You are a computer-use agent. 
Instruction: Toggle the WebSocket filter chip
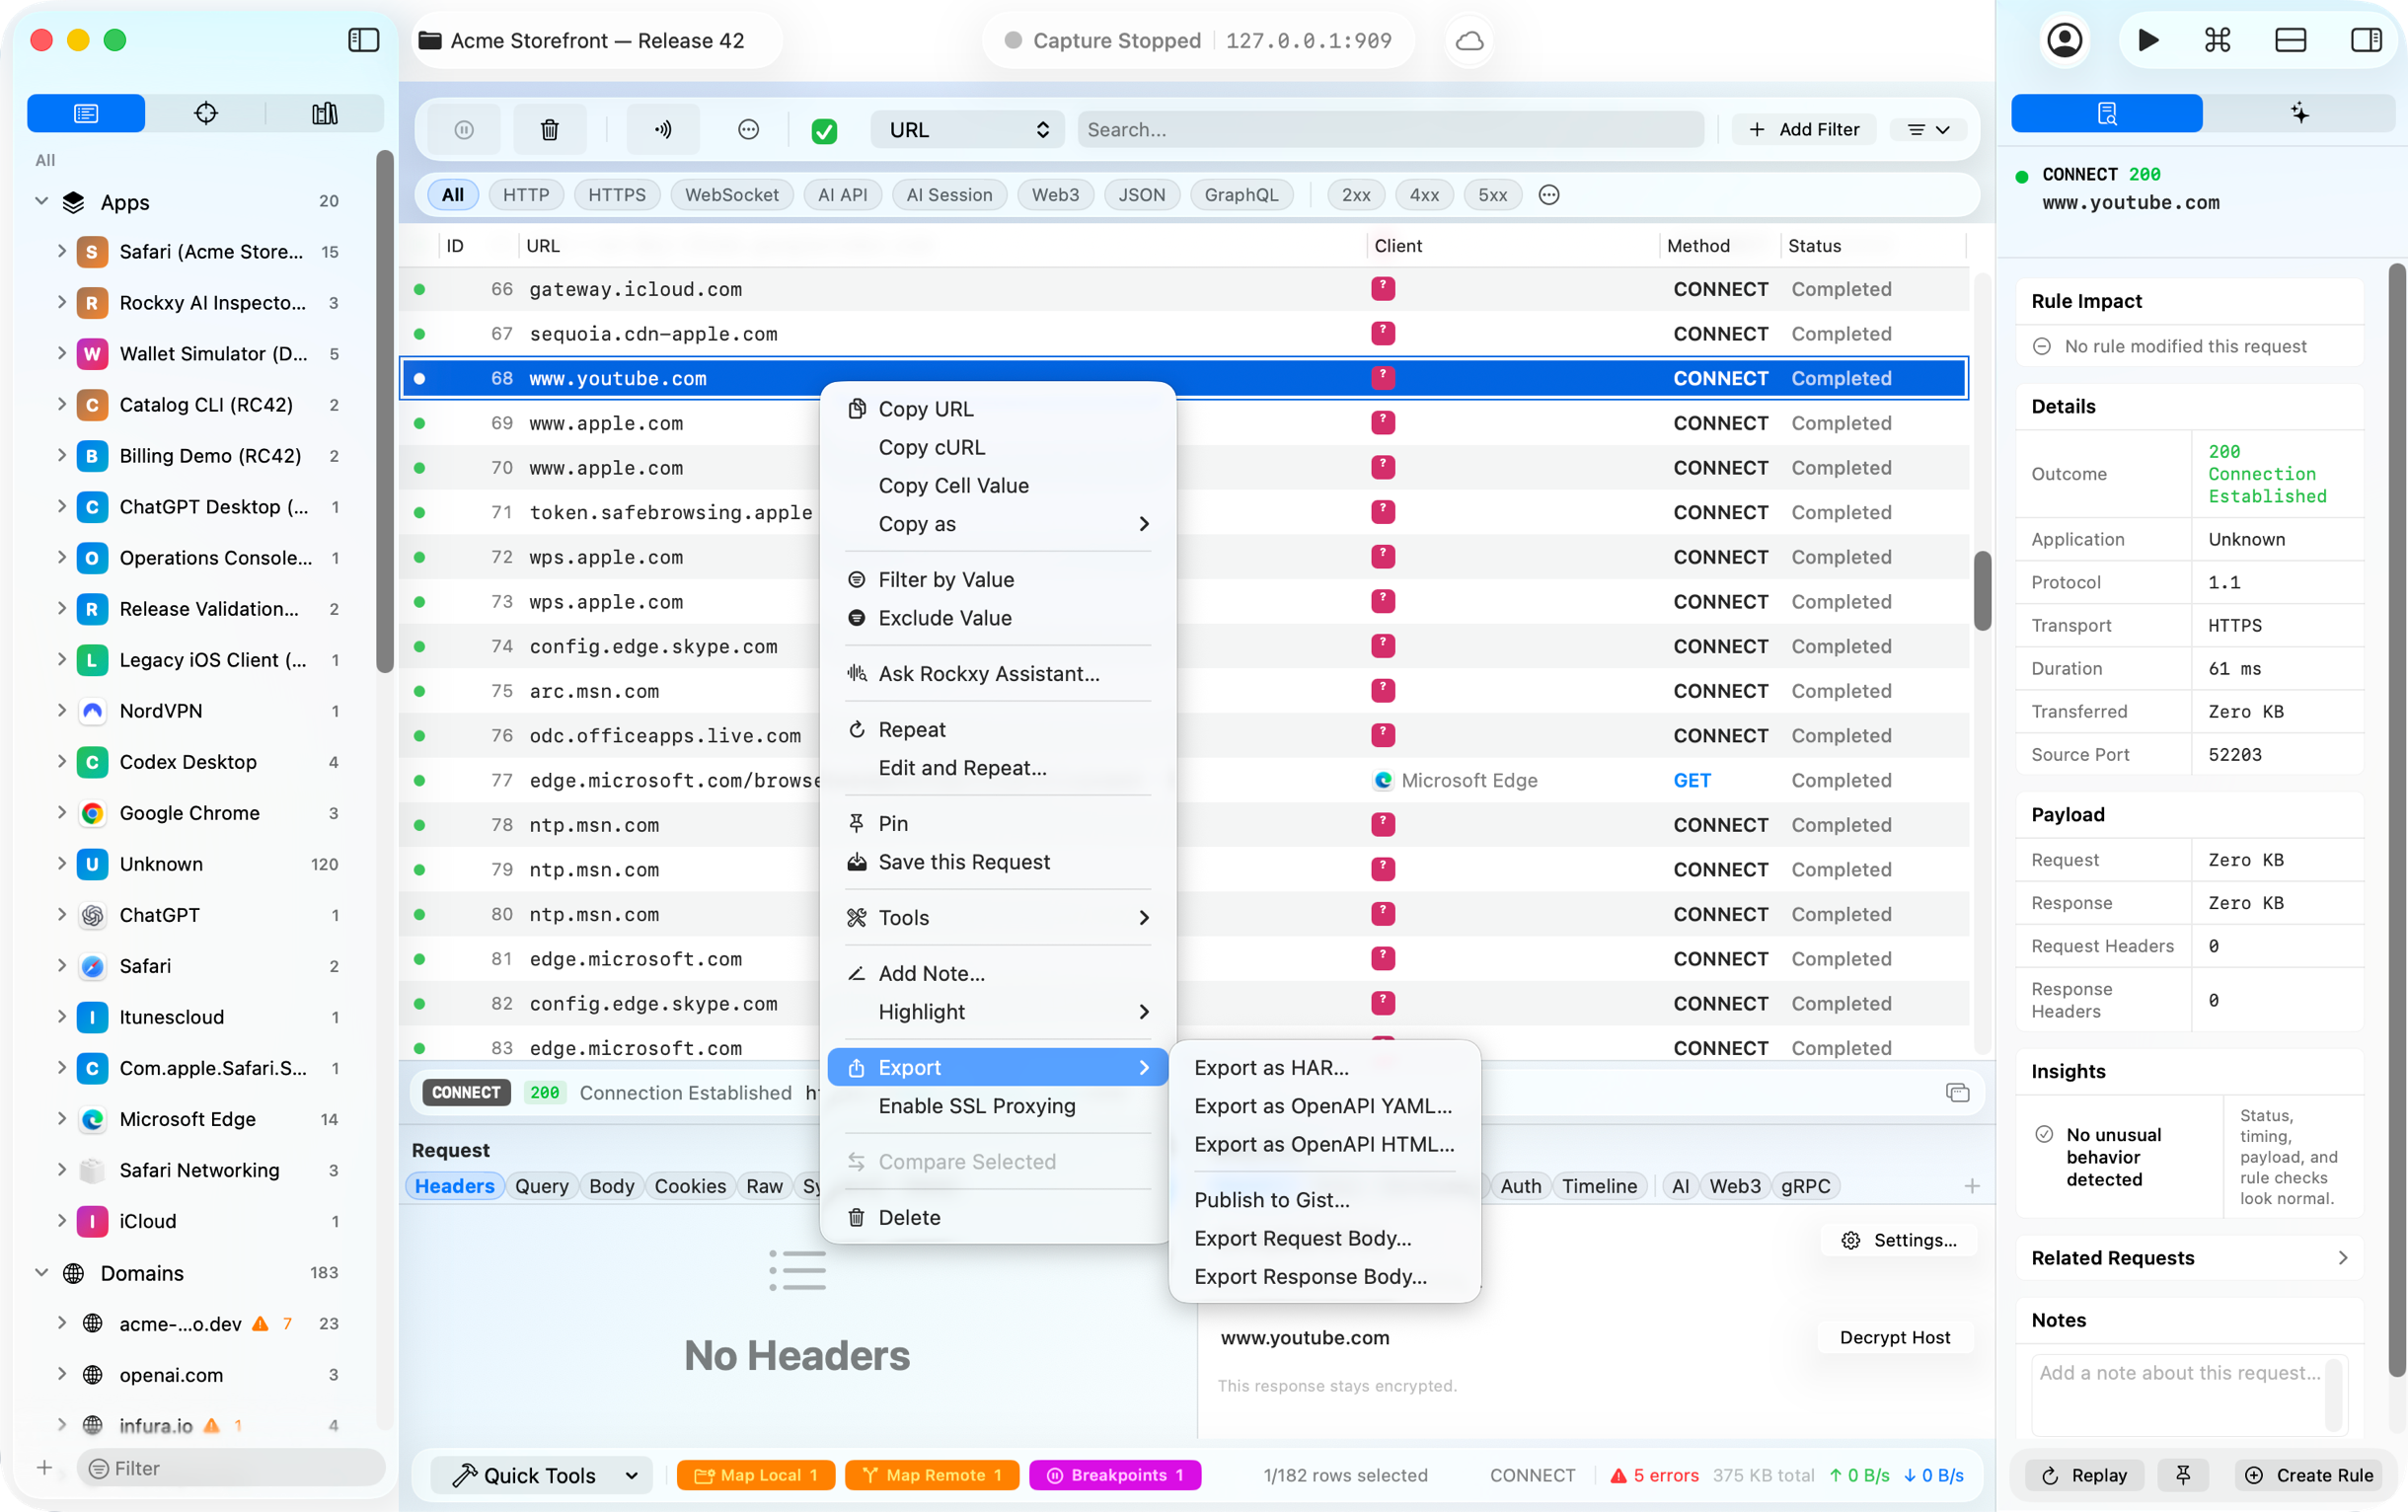[731, 195]
